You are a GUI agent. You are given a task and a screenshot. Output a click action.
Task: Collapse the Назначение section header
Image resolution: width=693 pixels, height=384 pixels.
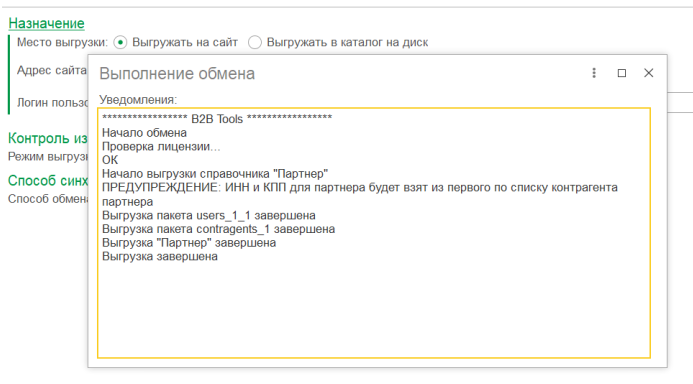[46, 23]
